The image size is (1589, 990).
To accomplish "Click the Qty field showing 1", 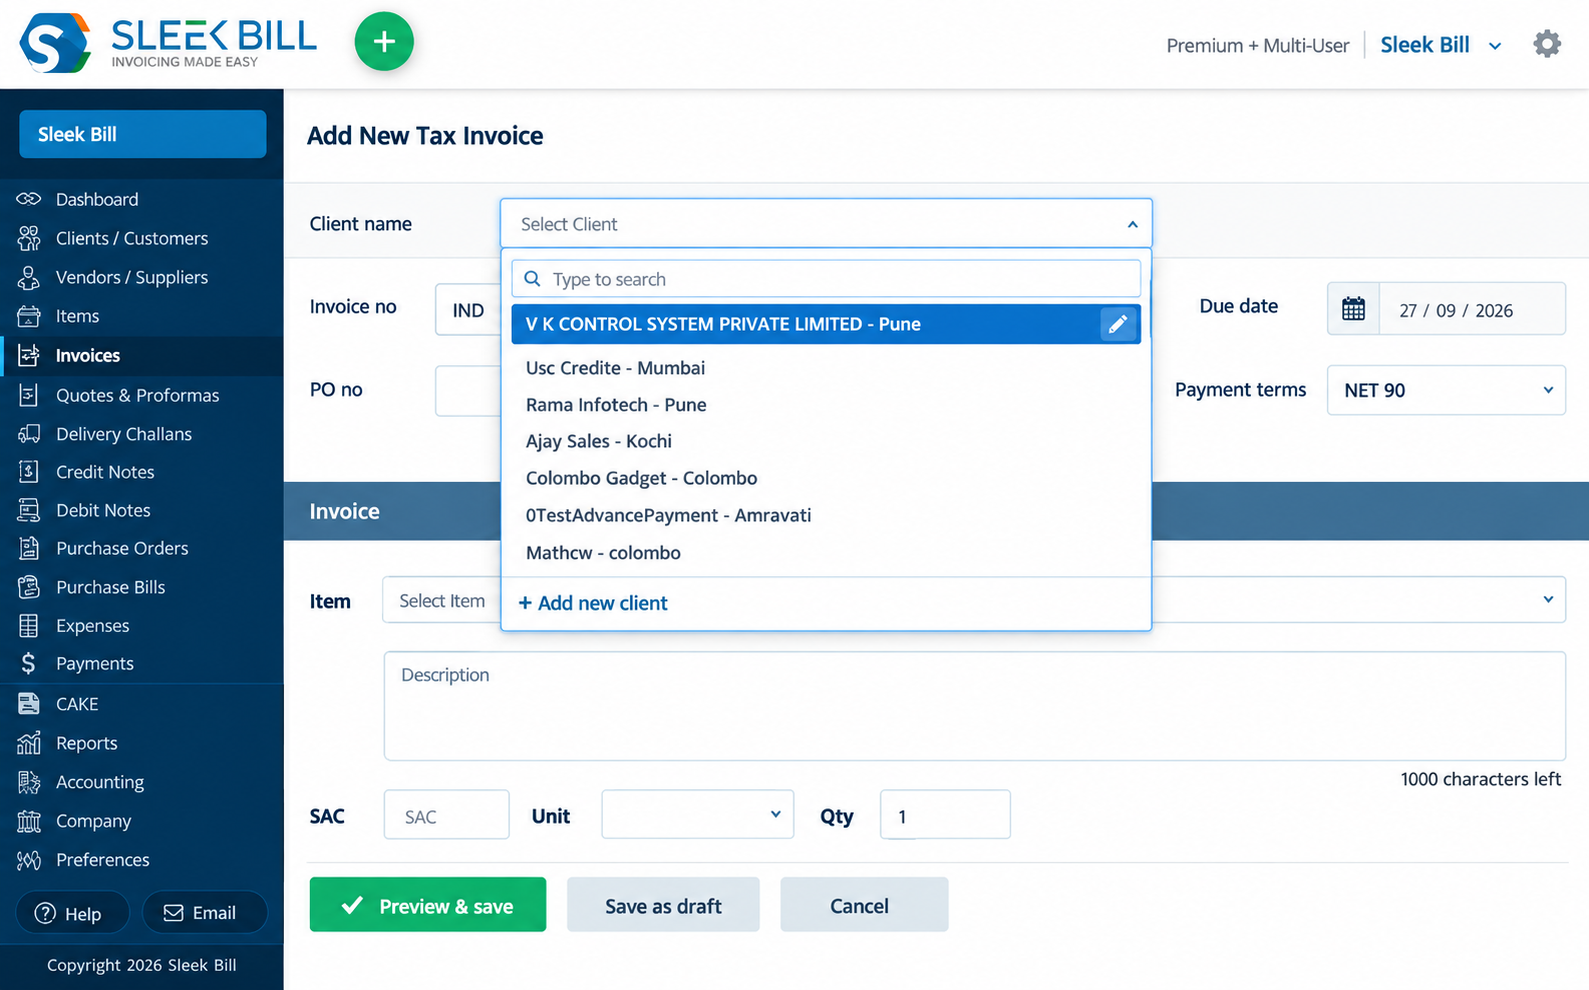I will pyautogui.click(x=945, y=815).
